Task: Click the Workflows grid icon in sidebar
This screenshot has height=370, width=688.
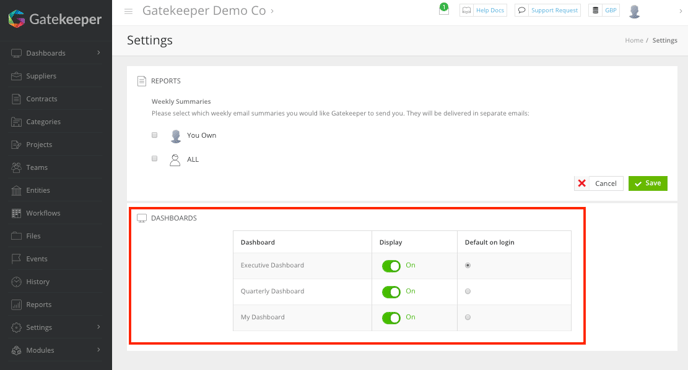Action: click(16, 213)
